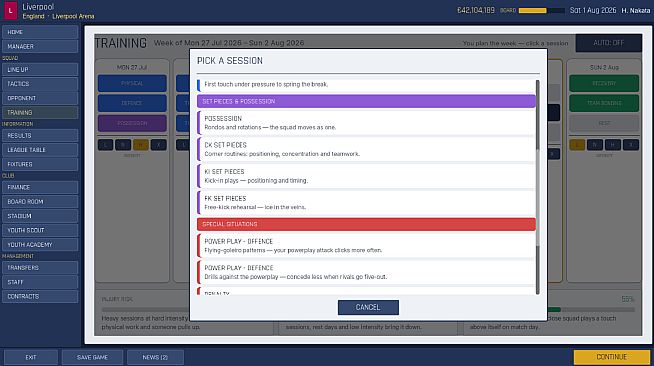Set Sunday intensity to L
This screenshot has height=366, width=654.
[x=577, y=145]
